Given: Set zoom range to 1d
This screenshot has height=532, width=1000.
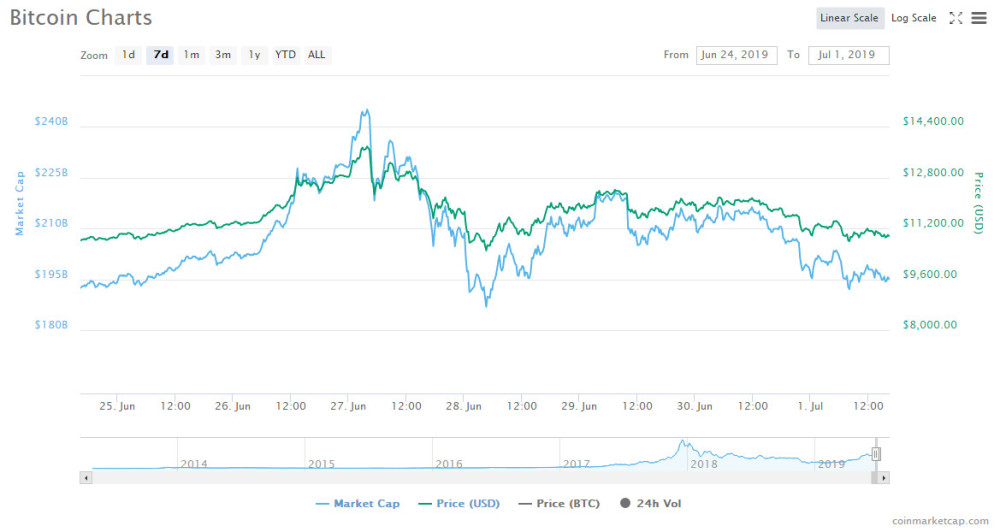Looking at the screenshot, I should pyautogui.click(x=128, y=55).
